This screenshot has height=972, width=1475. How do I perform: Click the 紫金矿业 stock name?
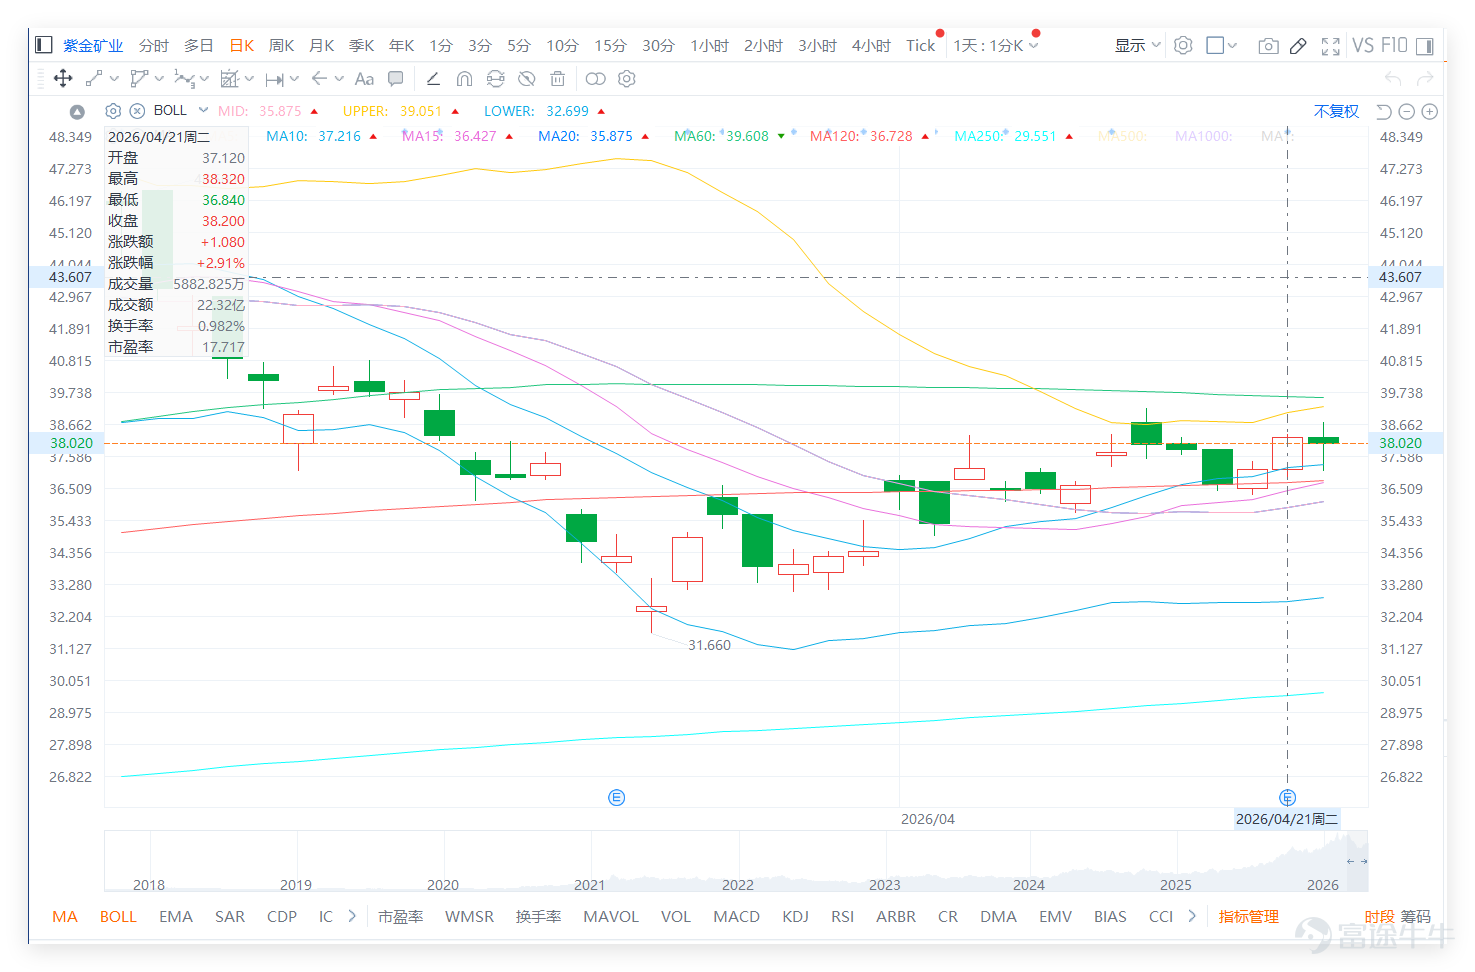pyautogui.click(x=93, y=45)
